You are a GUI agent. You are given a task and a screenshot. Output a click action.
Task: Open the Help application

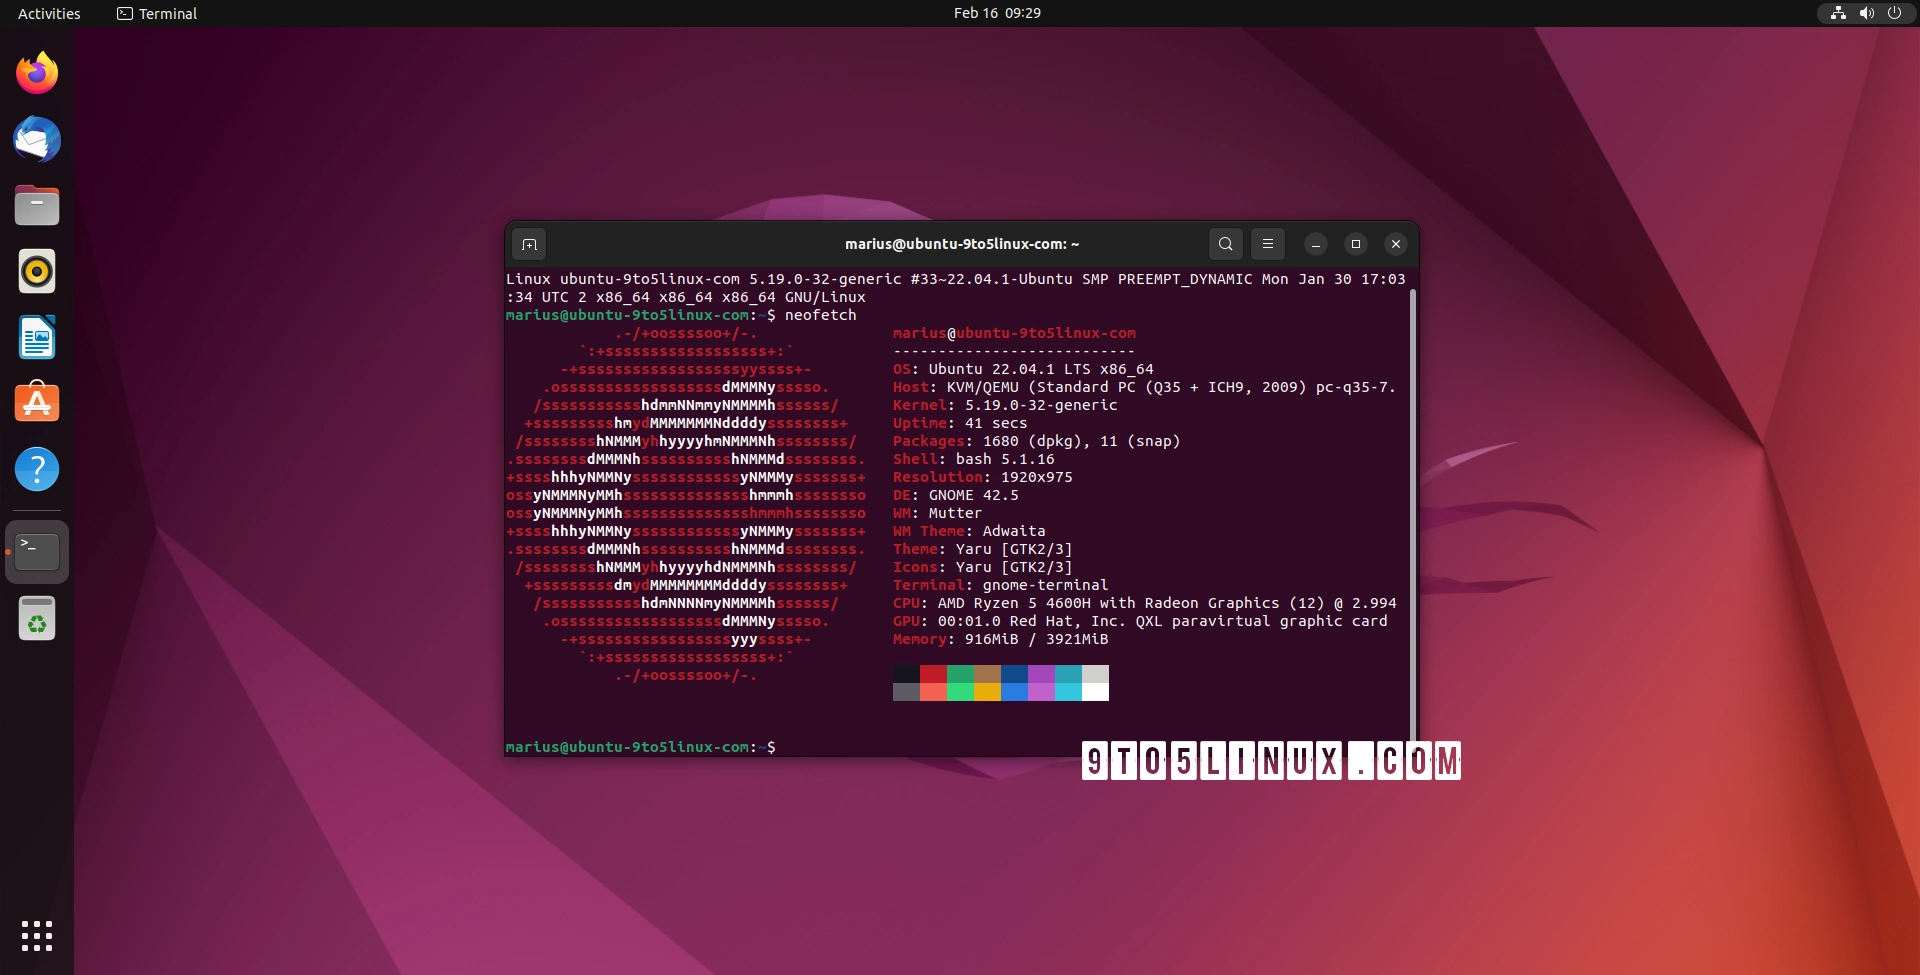click(x=37, y=469)
